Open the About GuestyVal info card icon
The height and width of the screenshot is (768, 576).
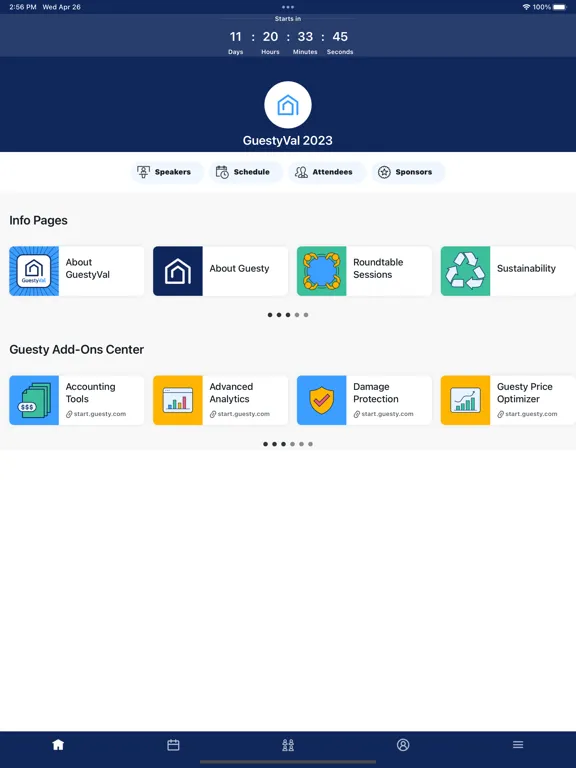34,271
